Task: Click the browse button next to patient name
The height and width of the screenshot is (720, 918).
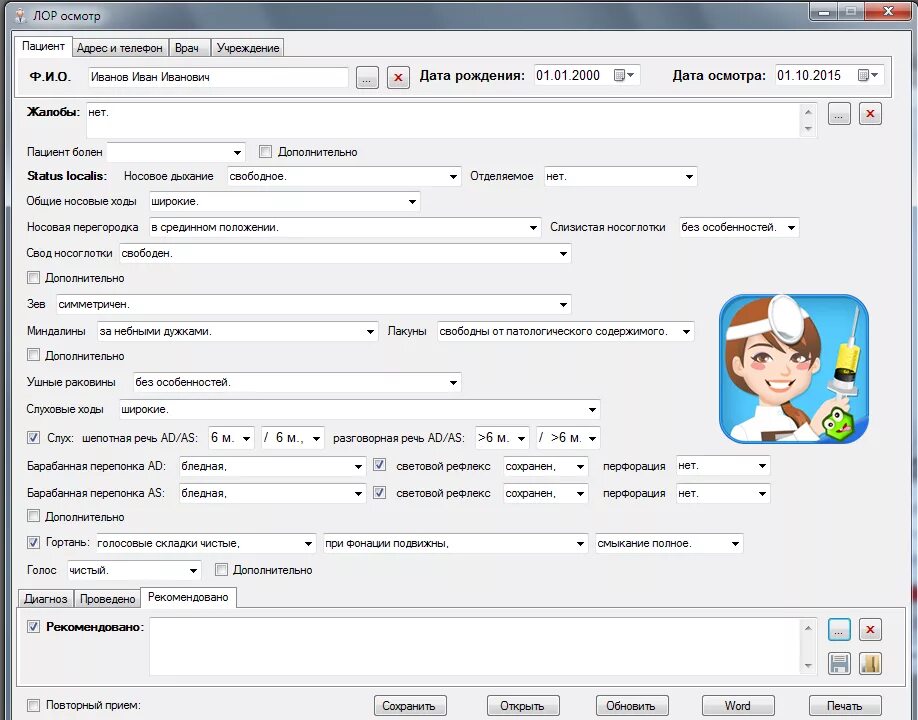Action: (367, 77)
